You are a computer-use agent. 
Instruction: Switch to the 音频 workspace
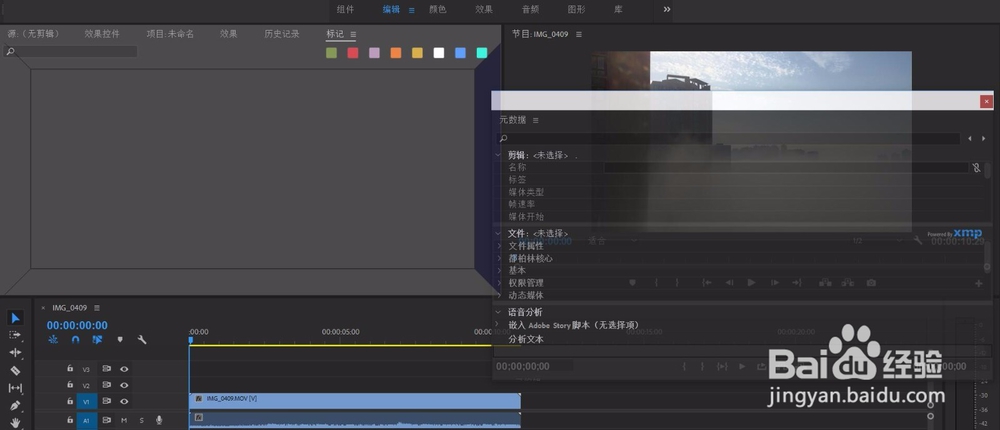tap(531, 10)
